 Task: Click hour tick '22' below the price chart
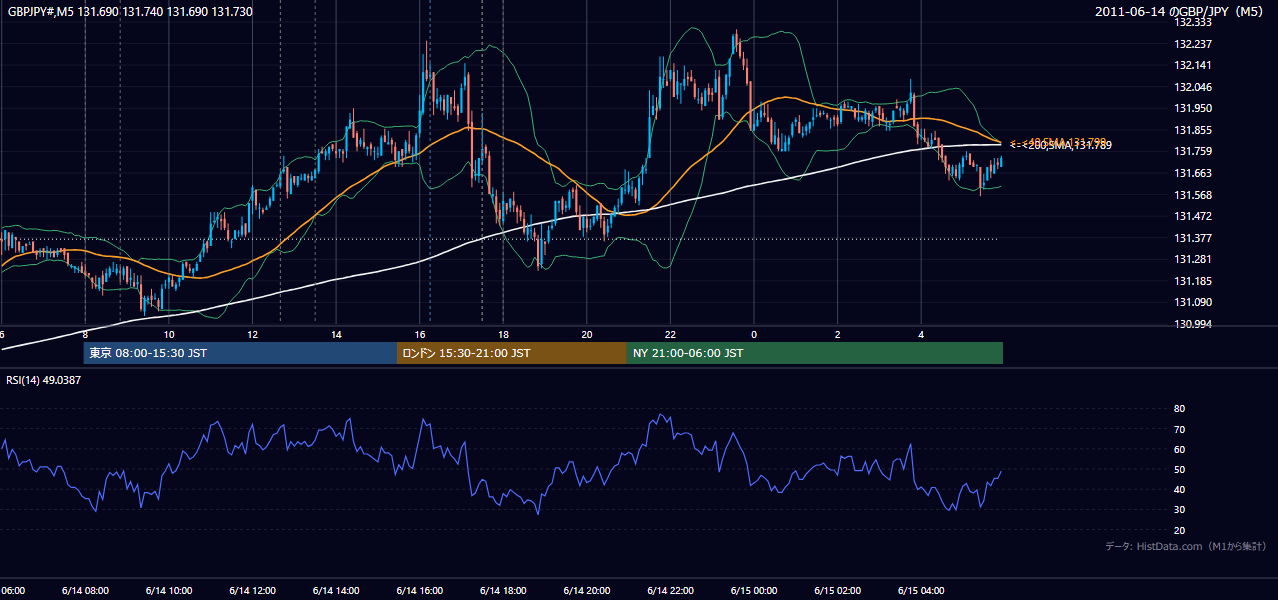[x=670, y=335]
